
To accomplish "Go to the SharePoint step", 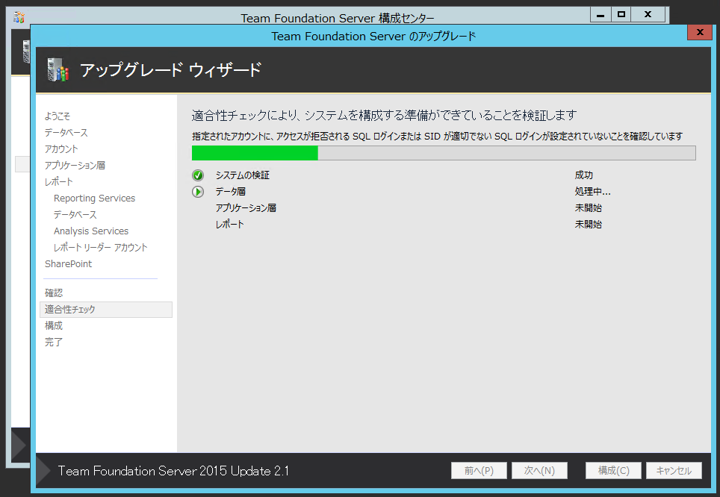I will point(68,264).
